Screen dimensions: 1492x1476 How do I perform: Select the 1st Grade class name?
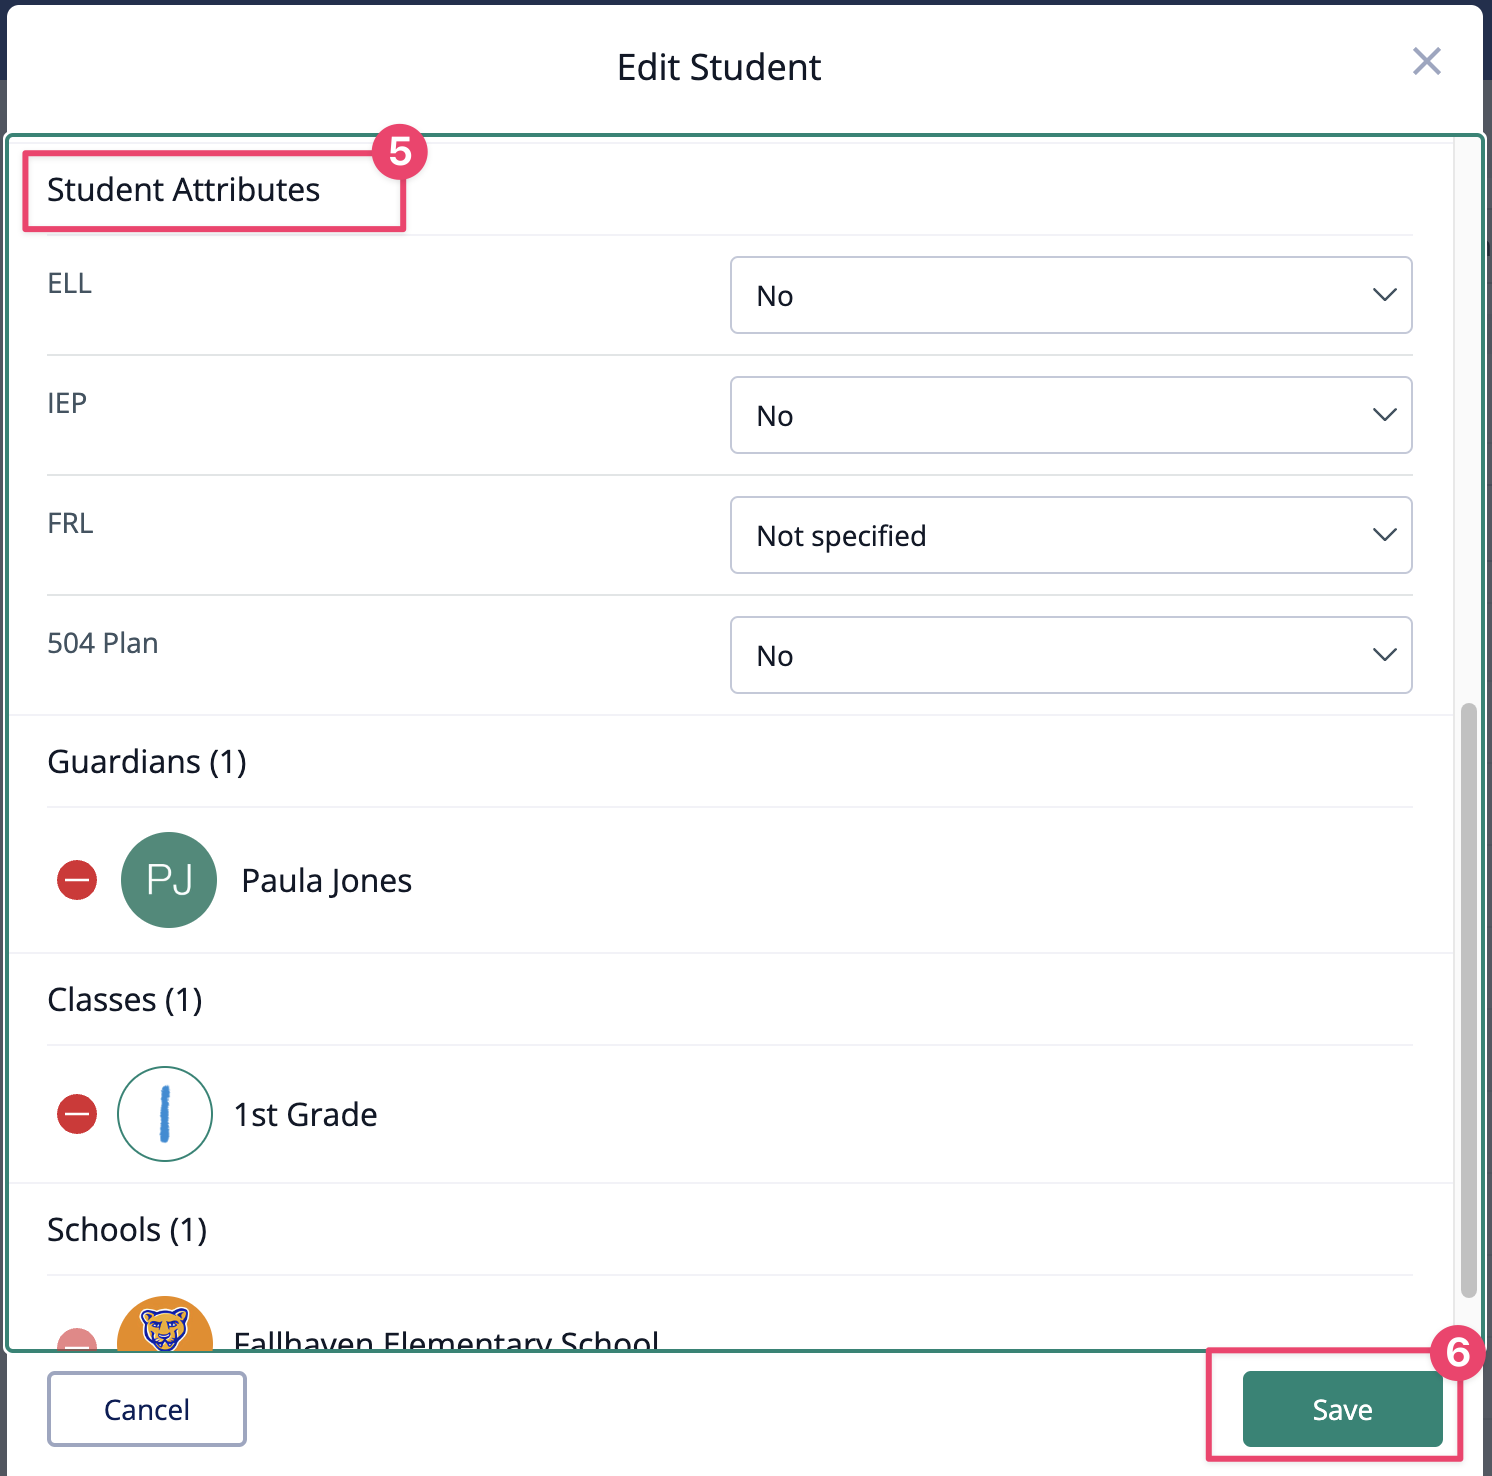click(x=306, y=1114)
